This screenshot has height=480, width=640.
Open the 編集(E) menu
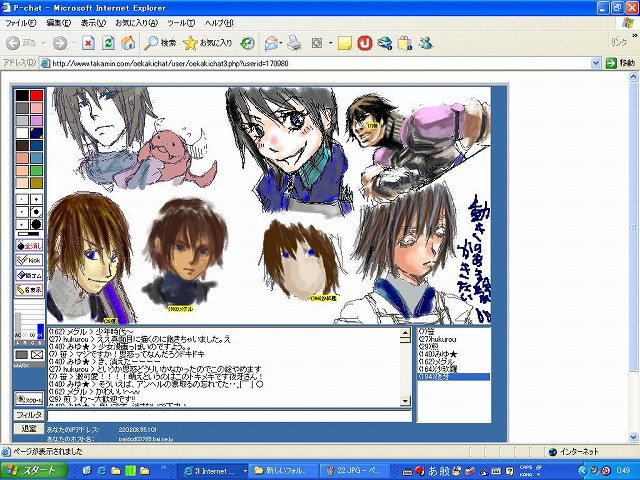click(x=58, y=23)
